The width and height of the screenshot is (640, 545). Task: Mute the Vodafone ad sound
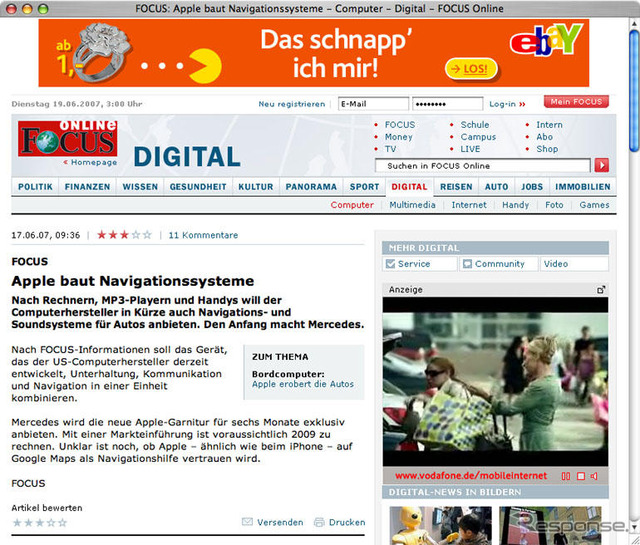click(x=594, y=476)
